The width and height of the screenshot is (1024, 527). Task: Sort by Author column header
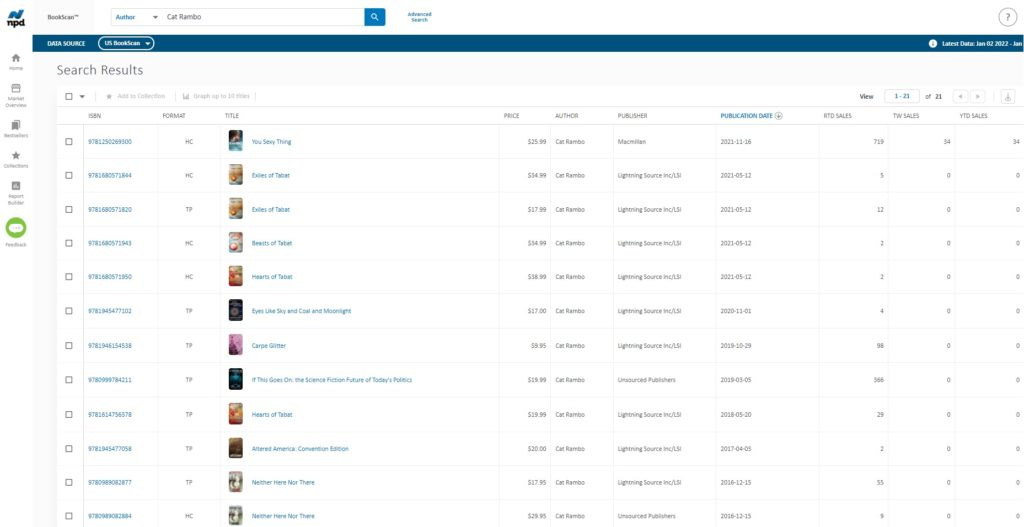pos(566,116)
